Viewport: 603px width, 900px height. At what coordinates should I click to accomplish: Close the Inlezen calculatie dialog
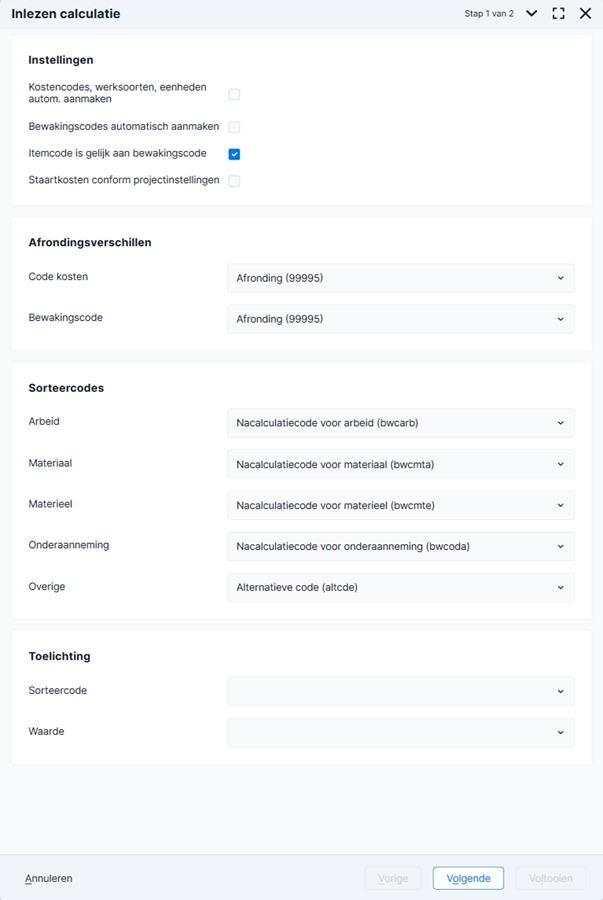(585, 13)
